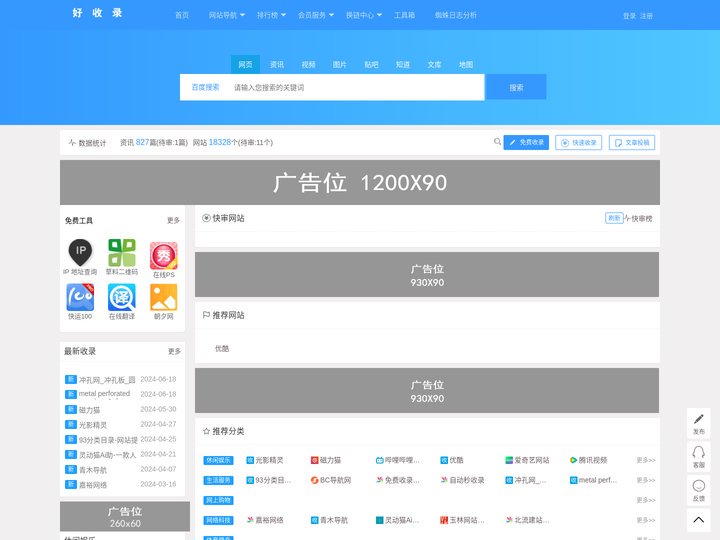Click the 文章投稿 button
The image size is (720, 540).
pyautogui.click(x=632, y=142)
